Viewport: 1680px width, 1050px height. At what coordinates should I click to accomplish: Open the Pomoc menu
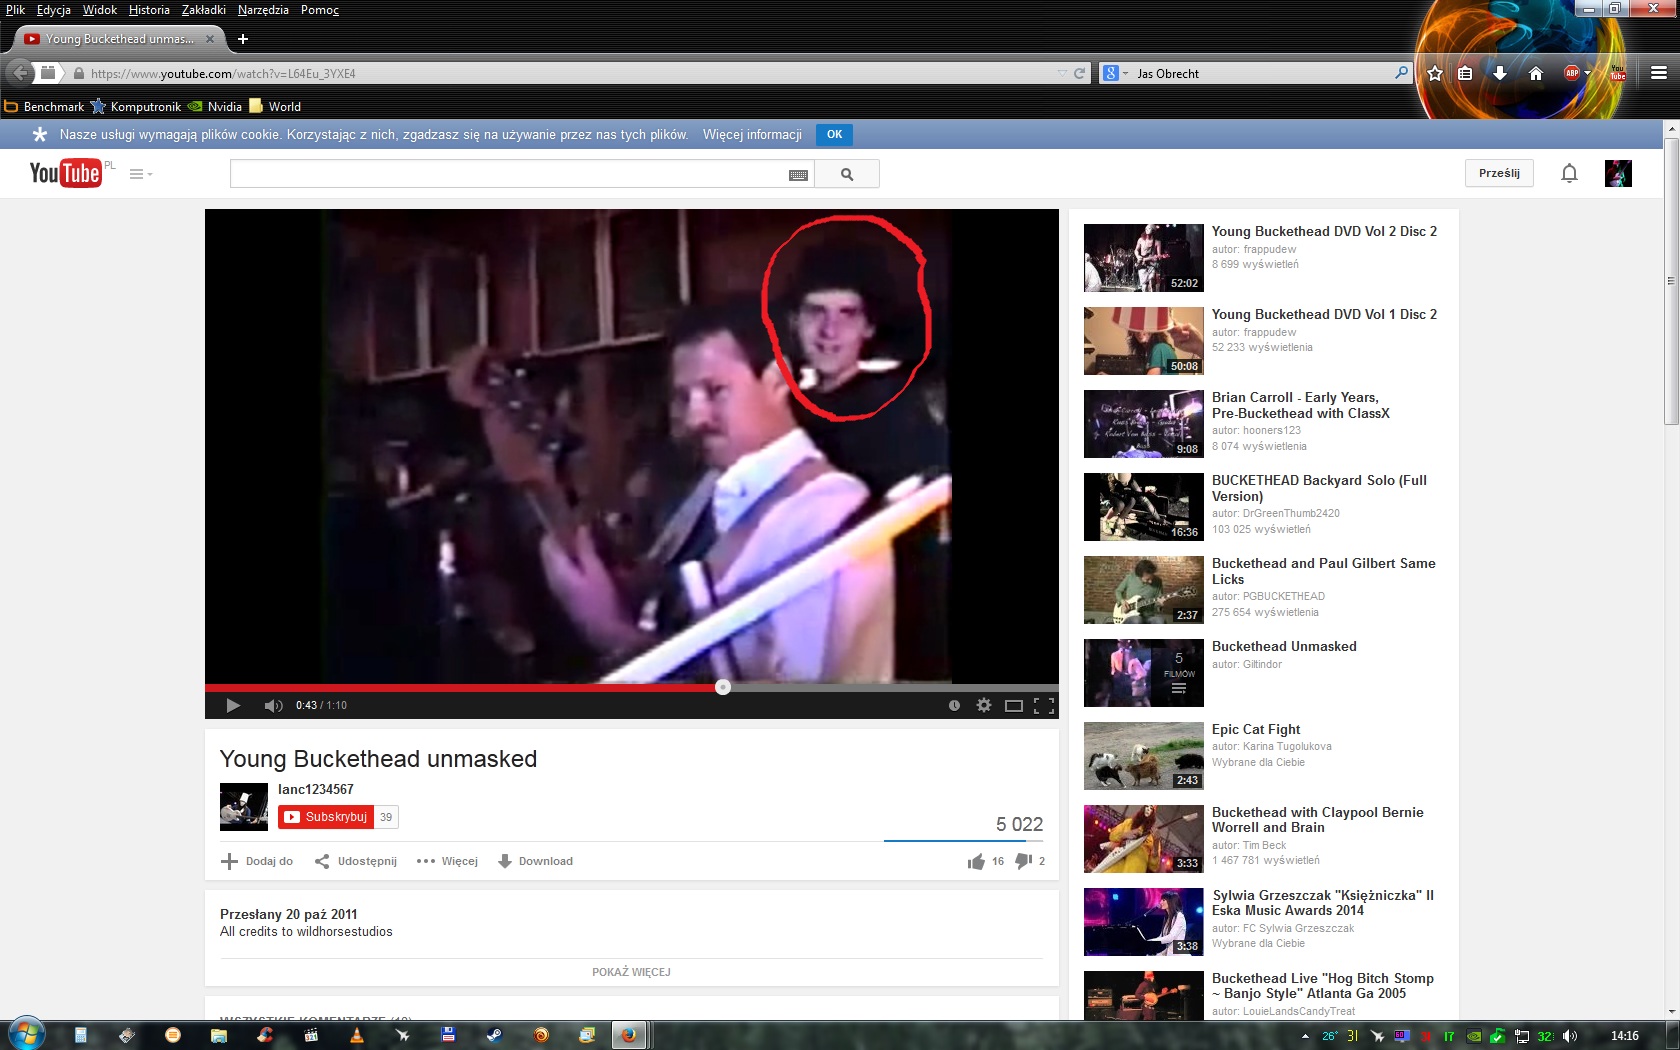point(320,10)
